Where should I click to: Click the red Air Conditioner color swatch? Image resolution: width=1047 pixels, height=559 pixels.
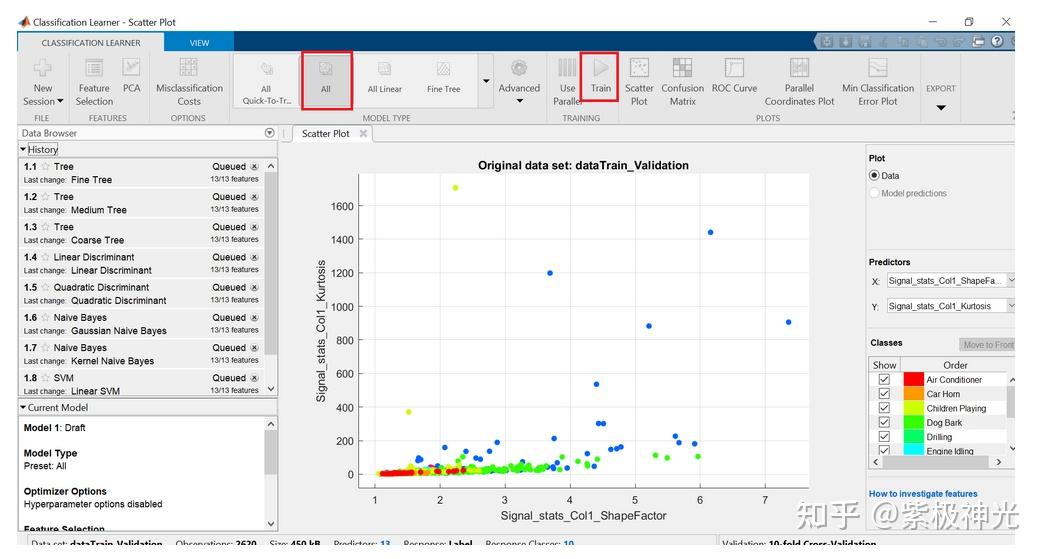(x=913, y=379)
